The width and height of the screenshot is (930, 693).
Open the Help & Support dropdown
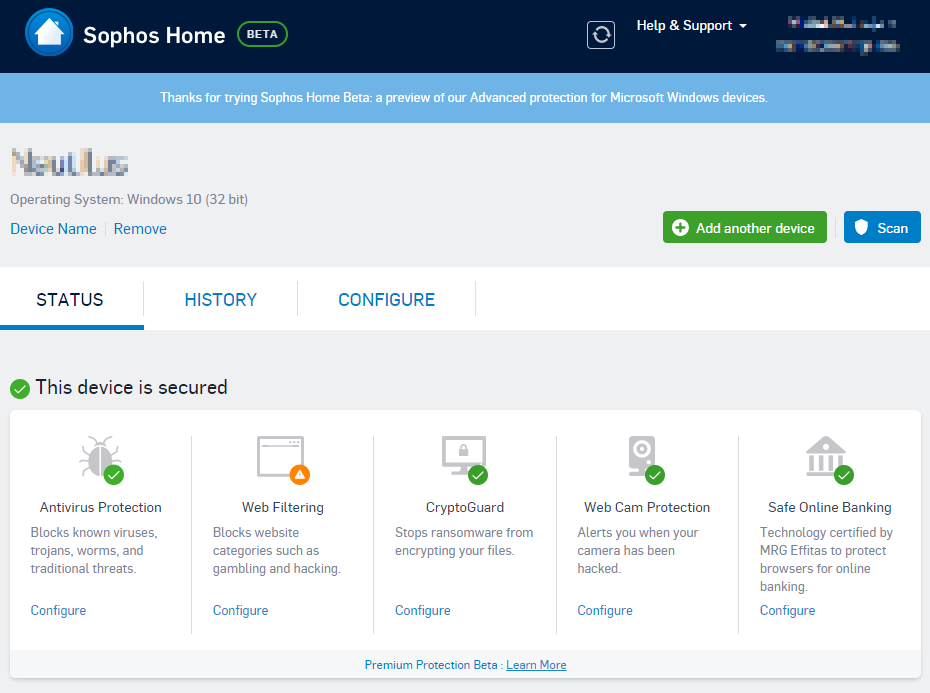click(692, 26)
